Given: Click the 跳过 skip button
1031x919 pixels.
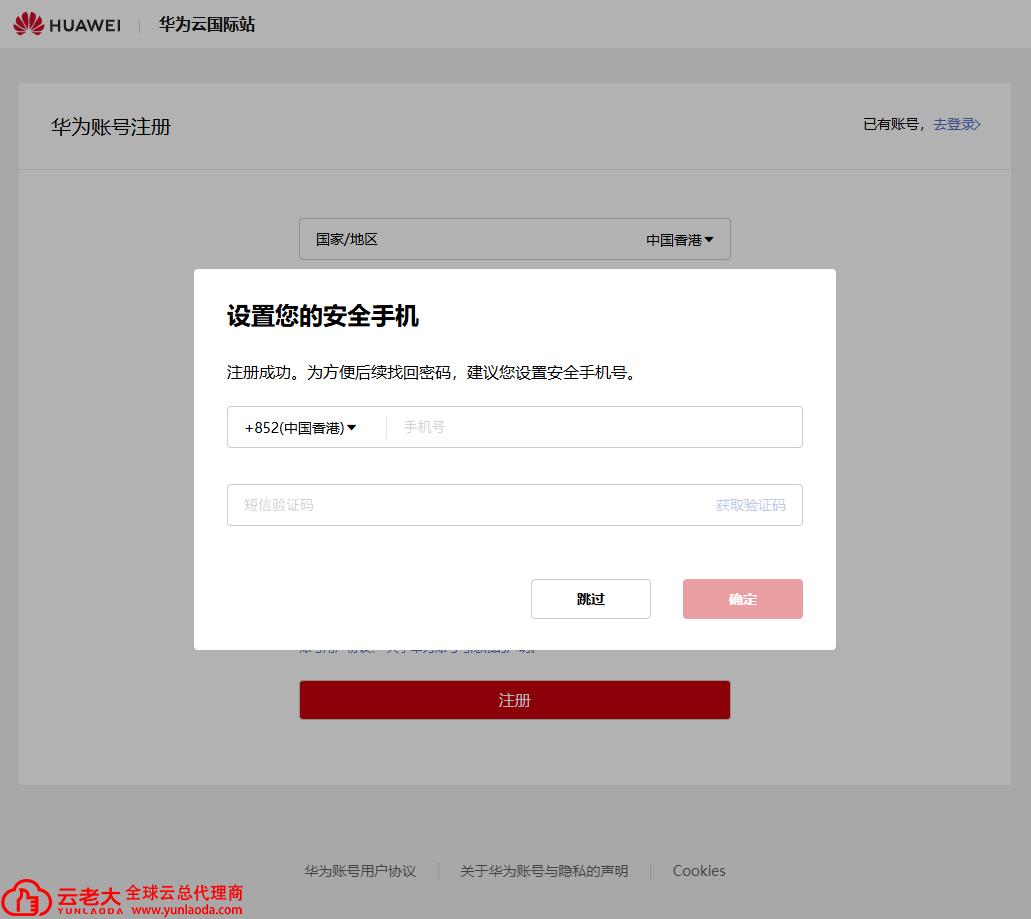Looking at the screenshot, I should (591, 599).
